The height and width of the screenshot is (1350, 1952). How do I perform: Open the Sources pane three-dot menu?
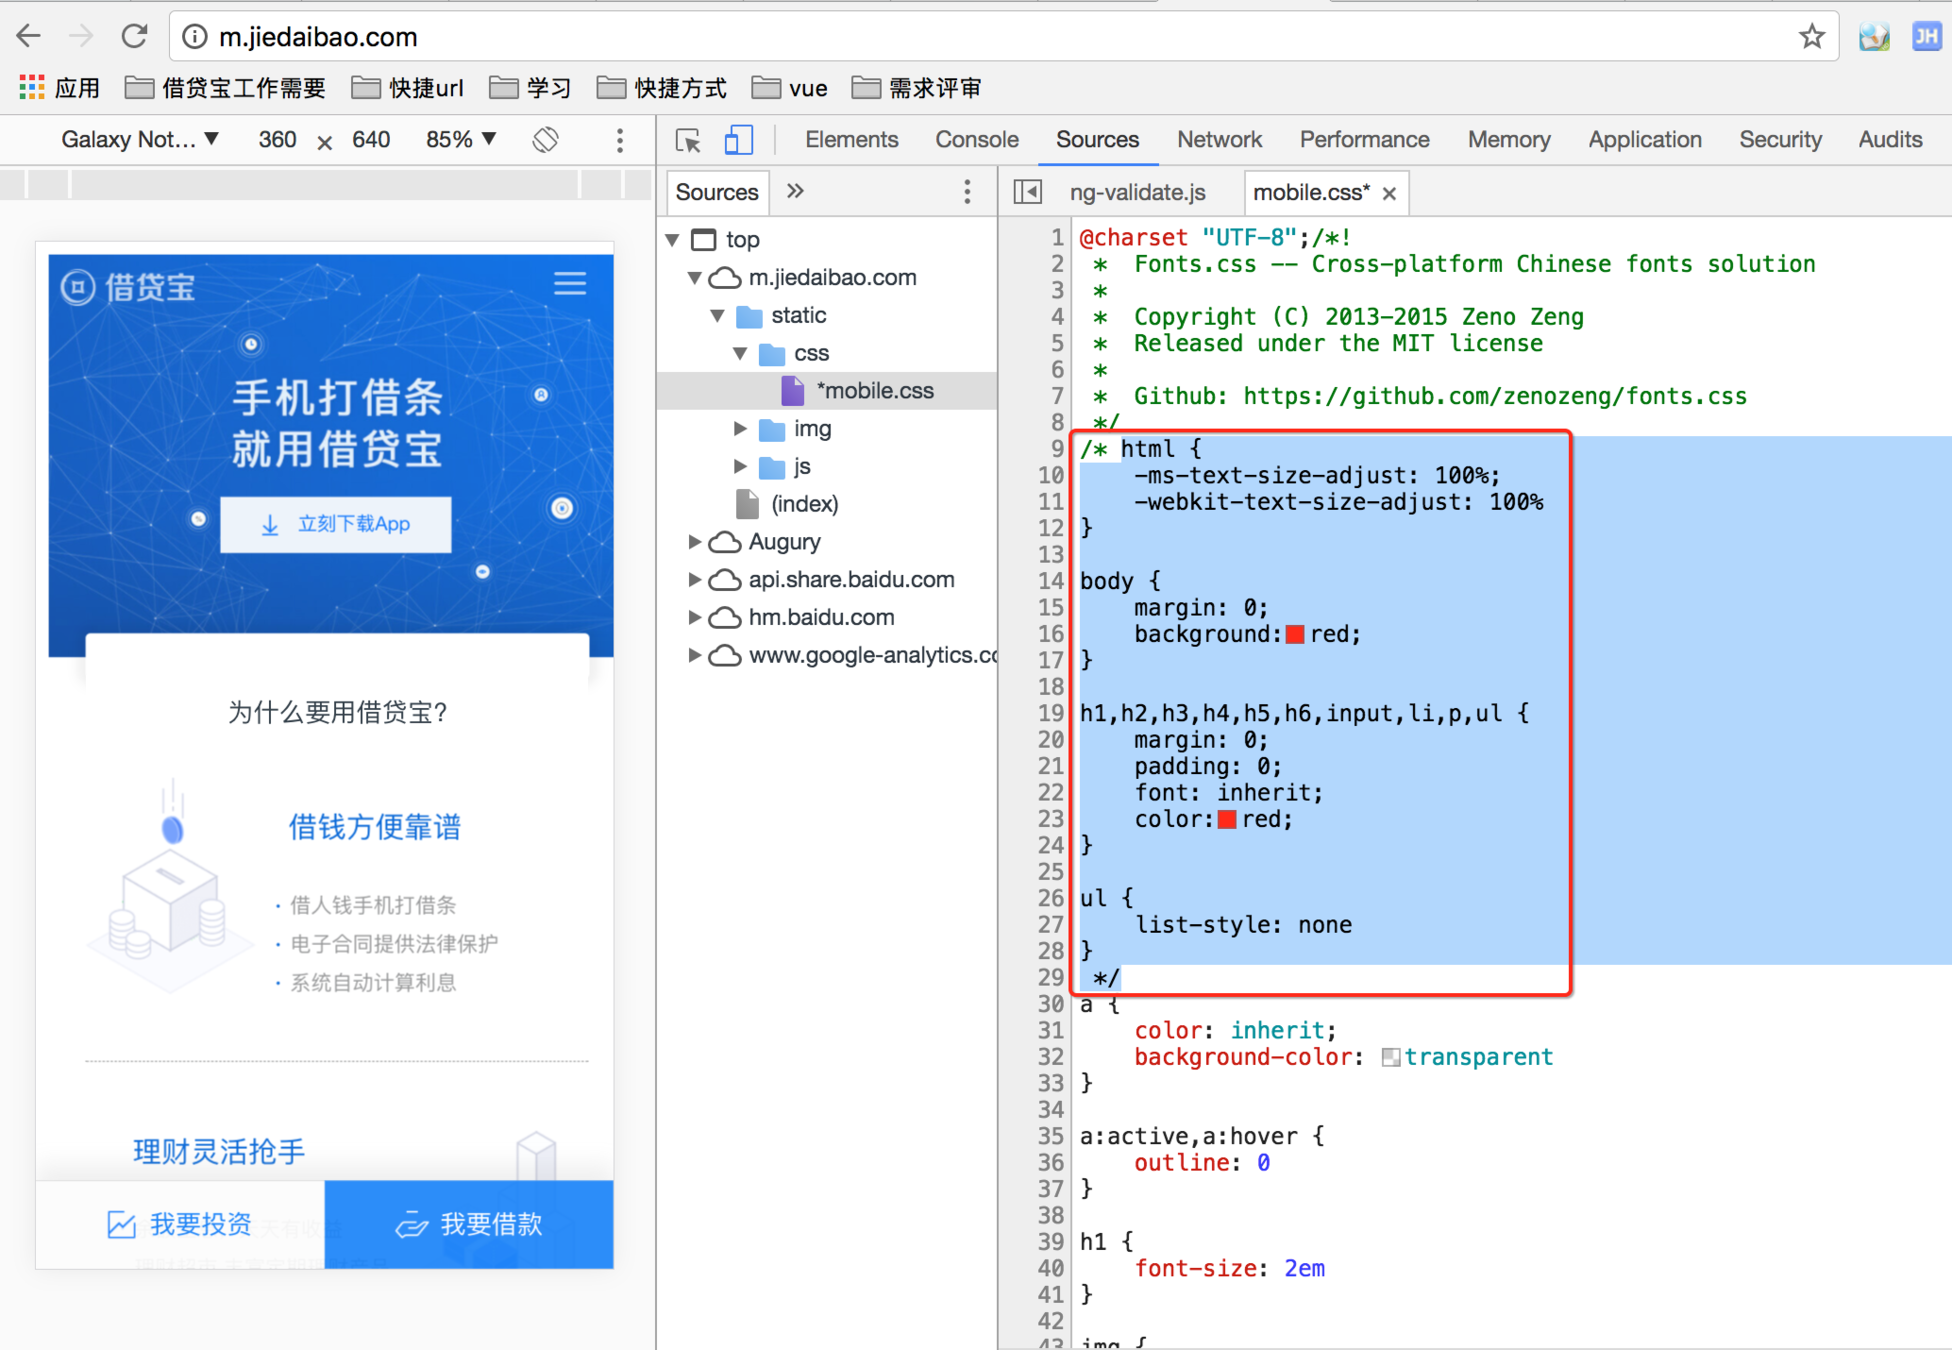967,192
